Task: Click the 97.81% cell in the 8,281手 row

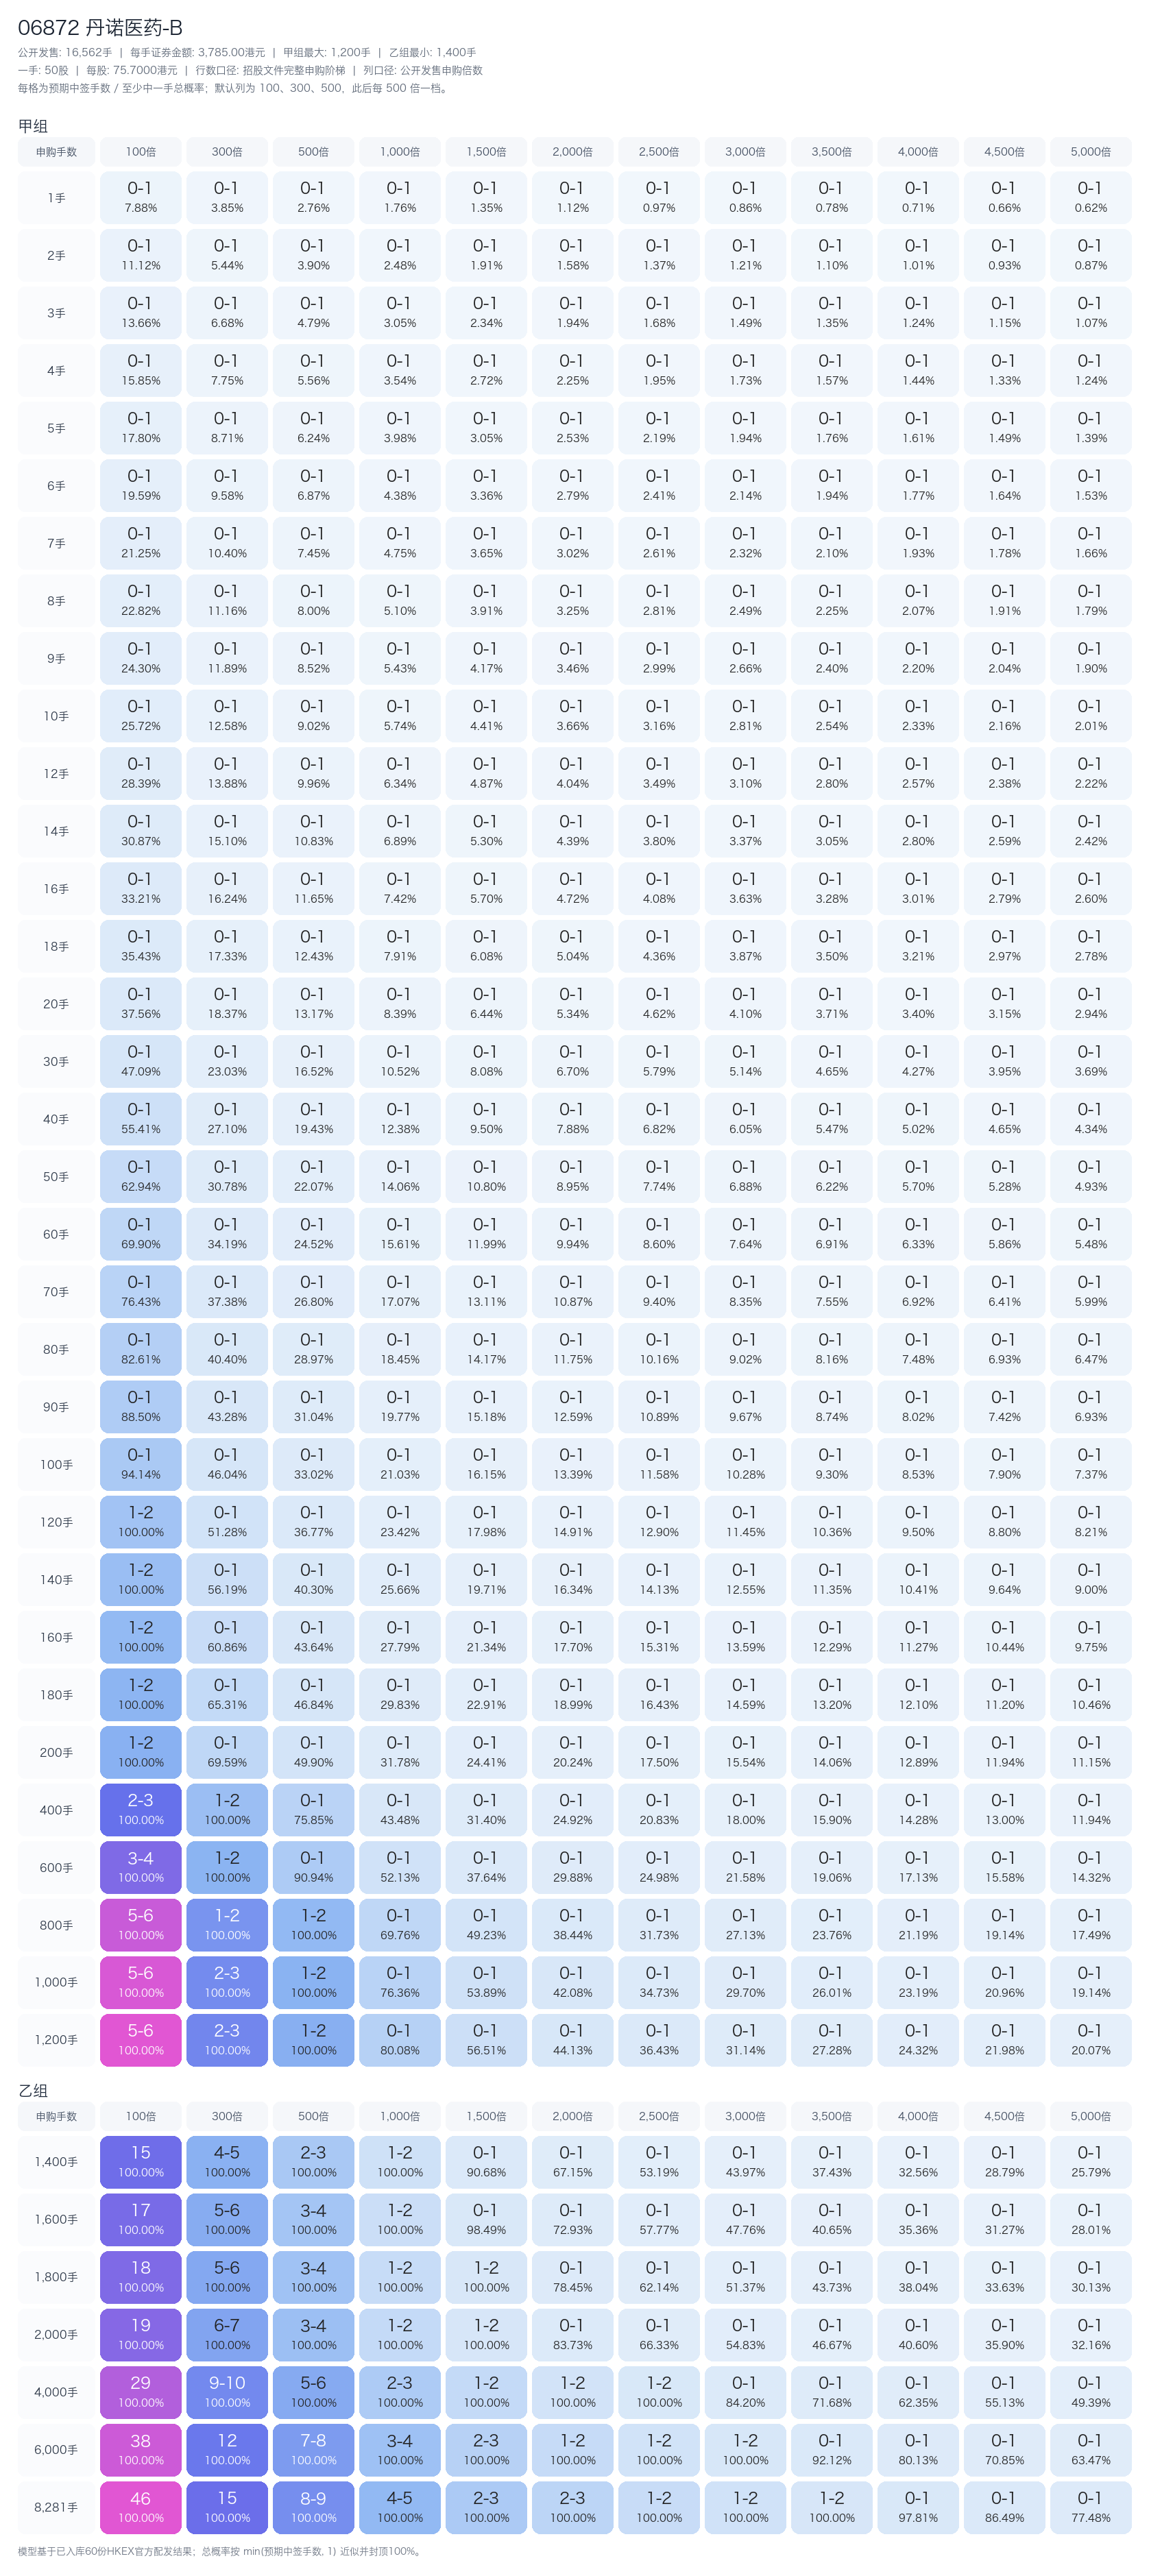Action: tap(917, 2507)
